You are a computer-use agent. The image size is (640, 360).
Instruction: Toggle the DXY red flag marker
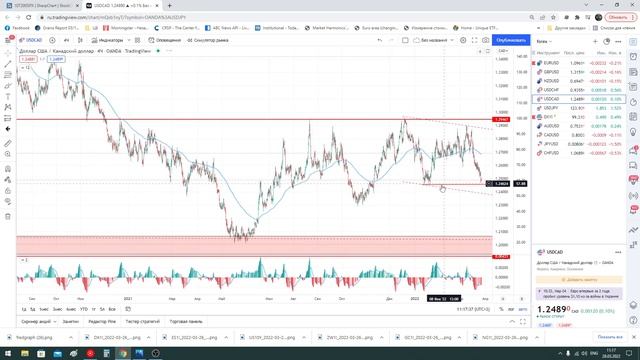[534, 117]
